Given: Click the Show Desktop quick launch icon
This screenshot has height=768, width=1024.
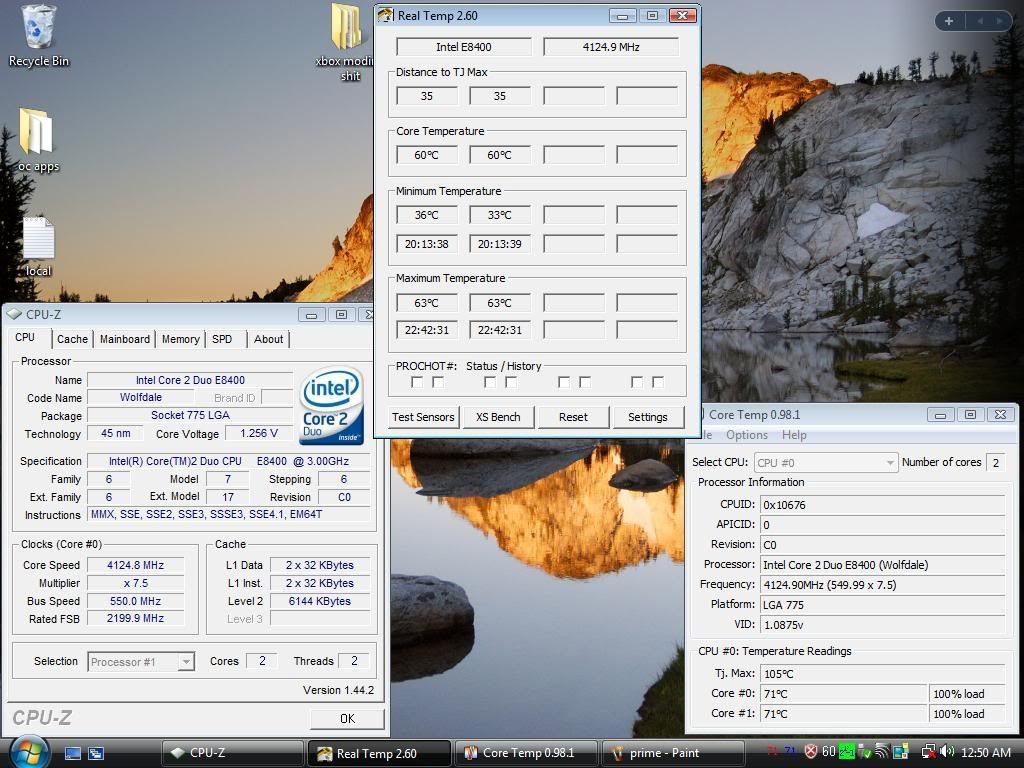Looking at the screenshot, I should [x=72, y=753].
